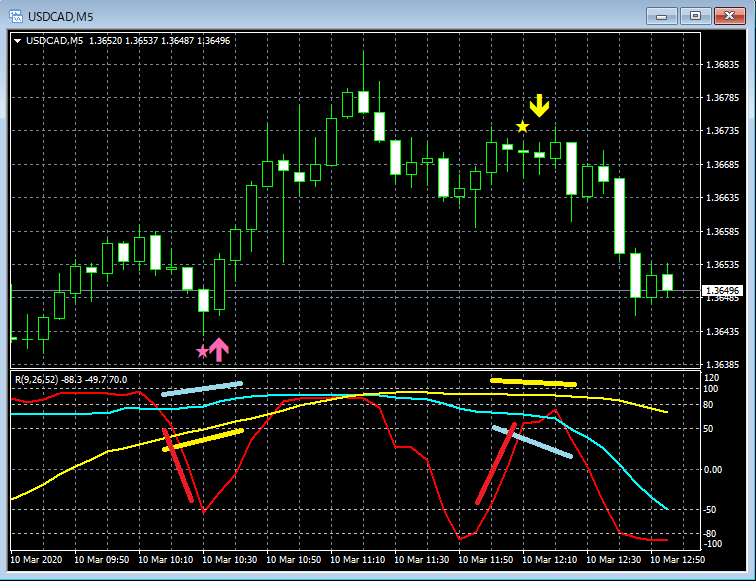The image size is (756, 581).
Task: Click the indicator scale value -100
Action: coord(713,544)
